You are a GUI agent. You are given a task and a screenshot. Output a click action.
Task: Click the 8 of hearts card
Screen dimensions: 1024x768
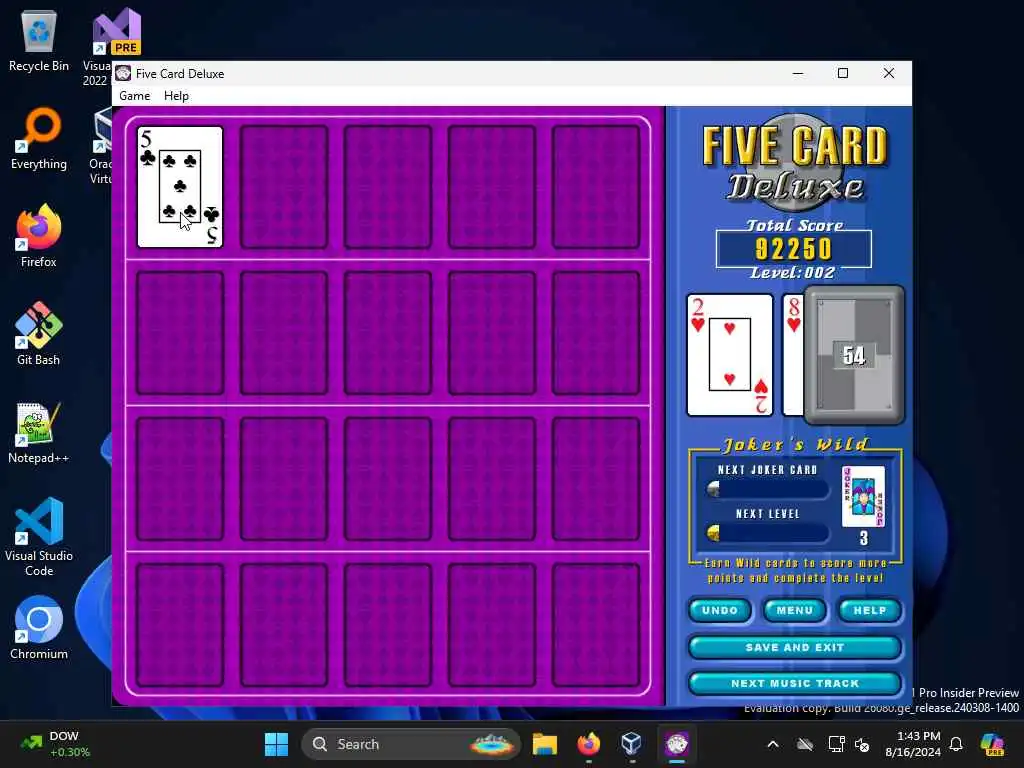pos(793,355)
